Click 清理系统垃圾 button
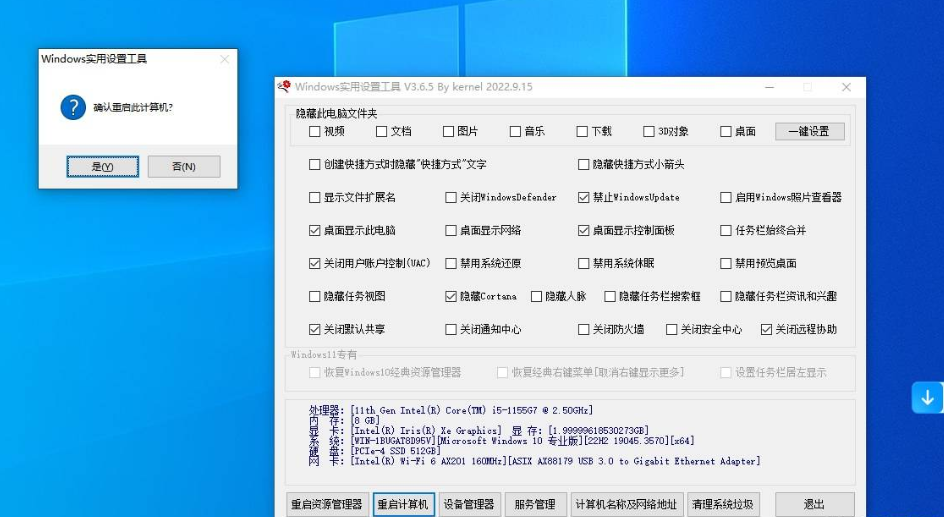Viewport: 944px width, 517px height. pos(722,504)
